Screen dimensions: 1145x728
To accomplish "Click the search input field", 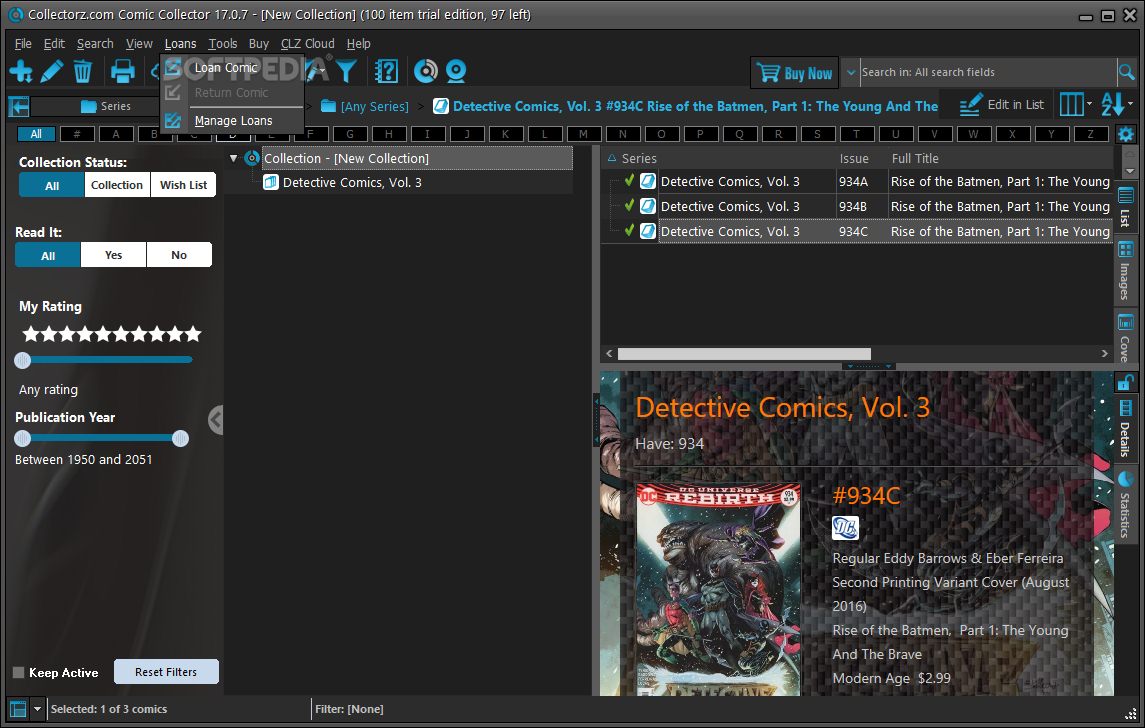I will [x=988, y=72].
